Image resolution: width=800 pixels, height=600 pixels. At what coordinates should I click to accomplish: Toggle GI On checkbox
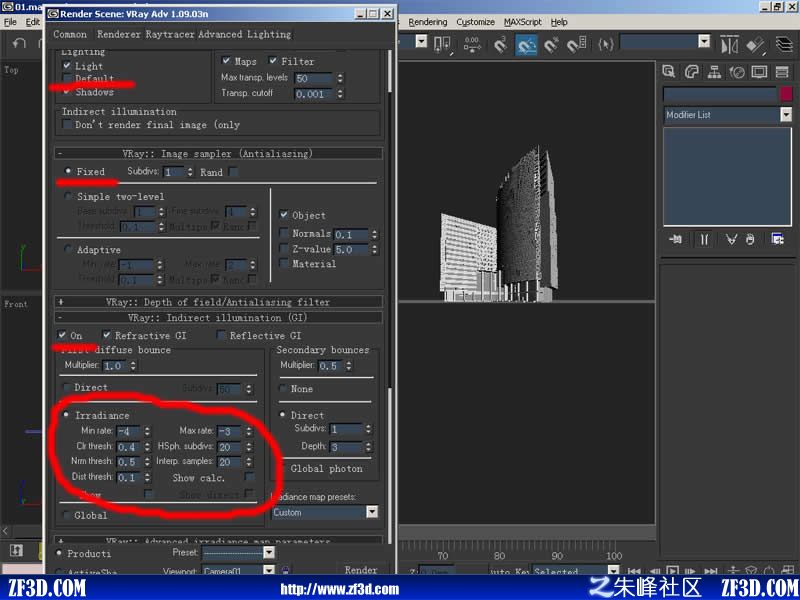[62, 335]
